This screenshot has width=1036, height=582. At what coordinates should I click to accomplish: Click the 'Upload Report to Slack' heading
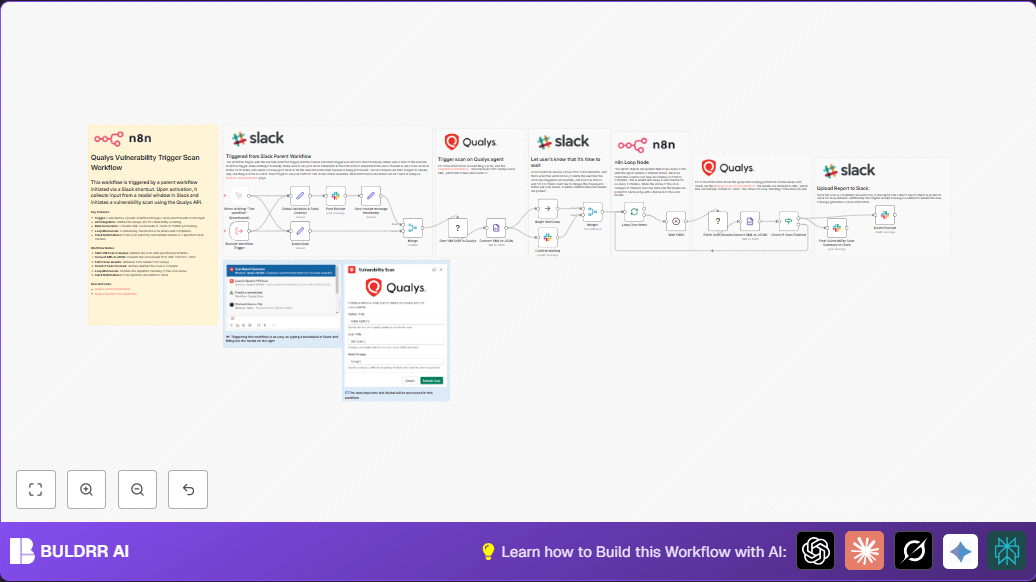click(x=842, y=188)
